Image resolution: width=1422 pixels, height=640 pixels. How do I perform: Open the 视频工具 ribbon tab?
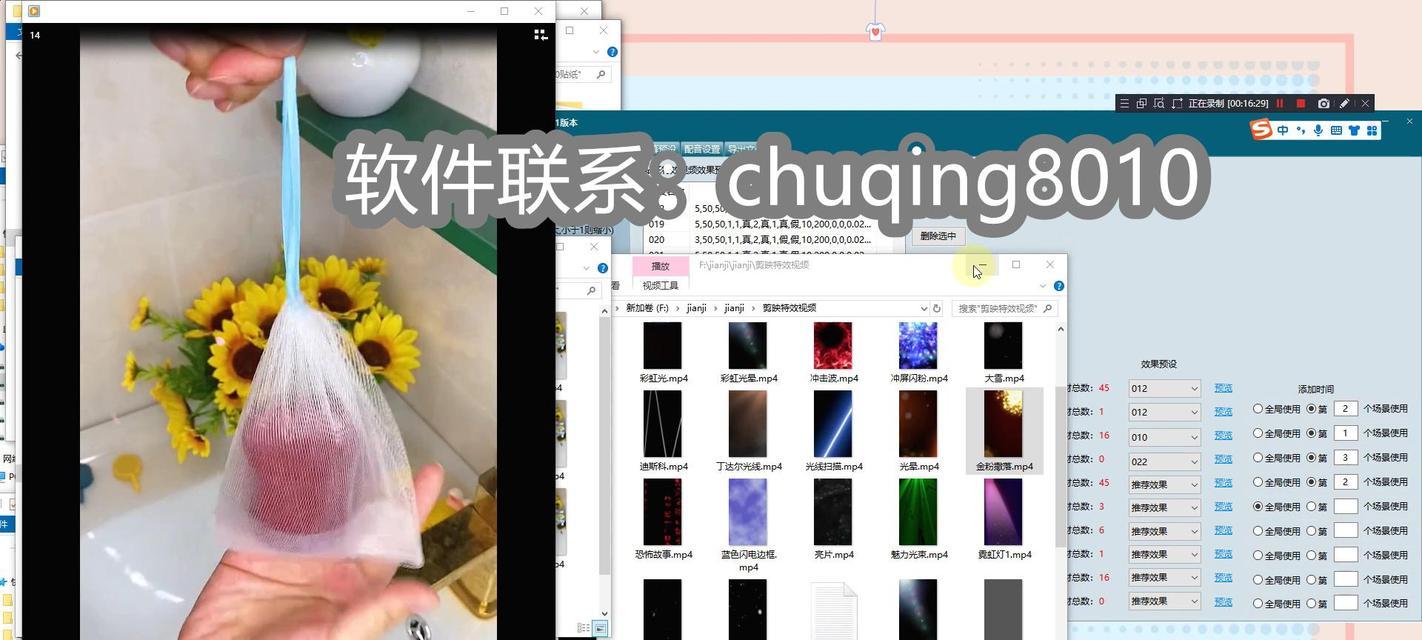660,286
